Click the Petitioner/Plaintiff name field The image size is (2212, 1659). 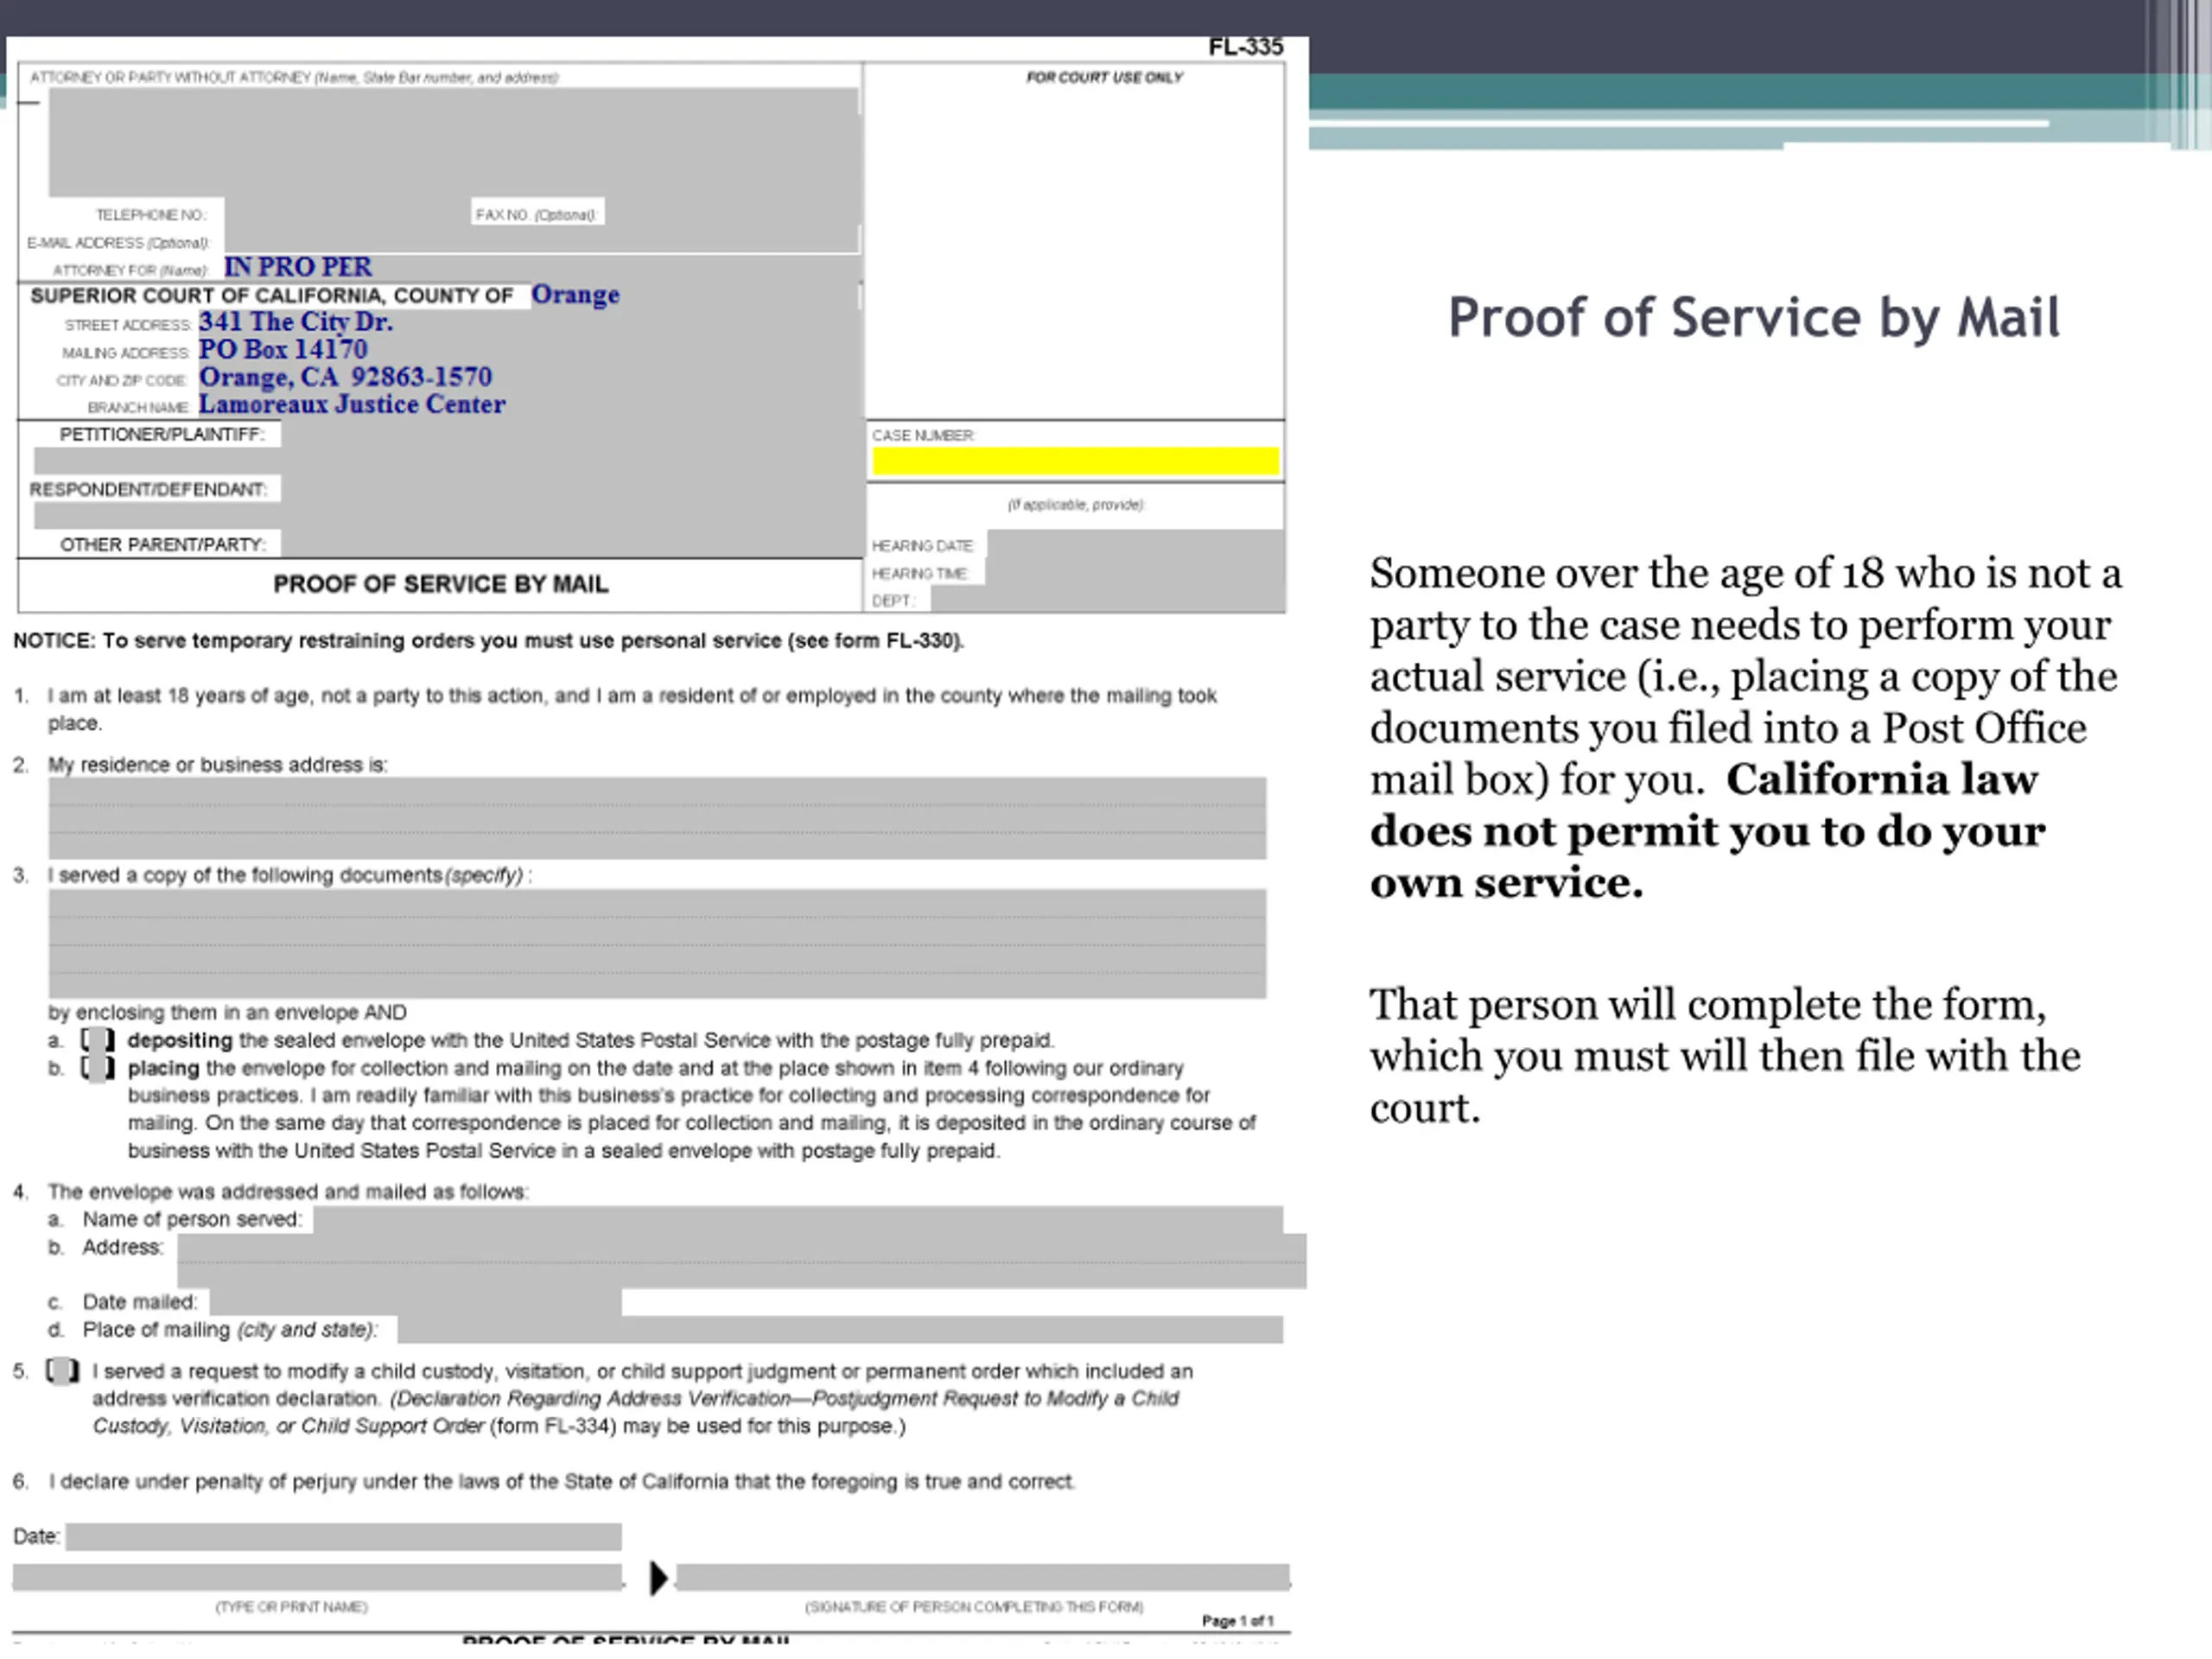[448, 461]
